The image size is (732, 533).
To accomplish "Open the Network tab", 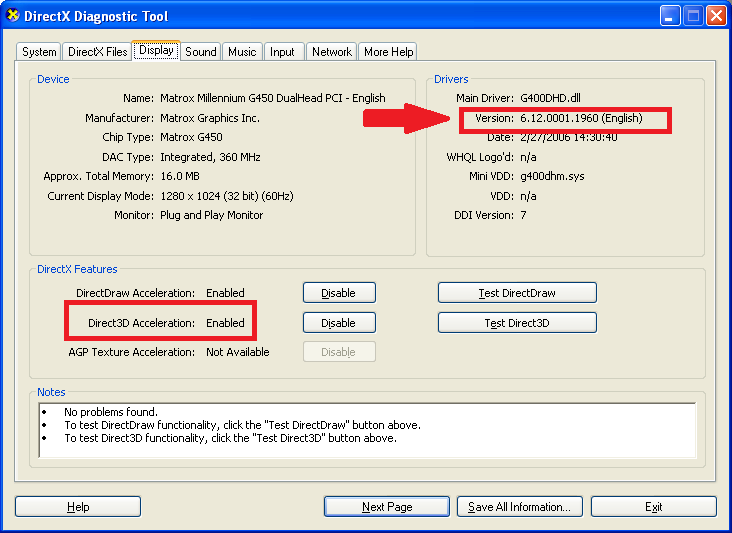I will [332, 52].
